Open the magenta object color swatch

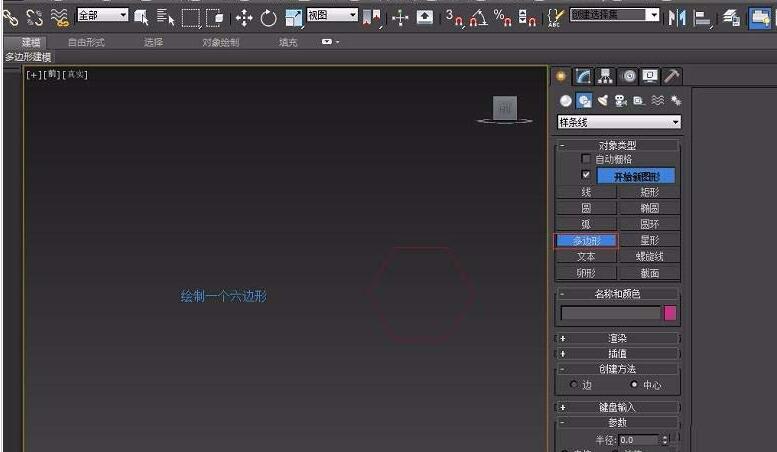click(x=670, y=313)
